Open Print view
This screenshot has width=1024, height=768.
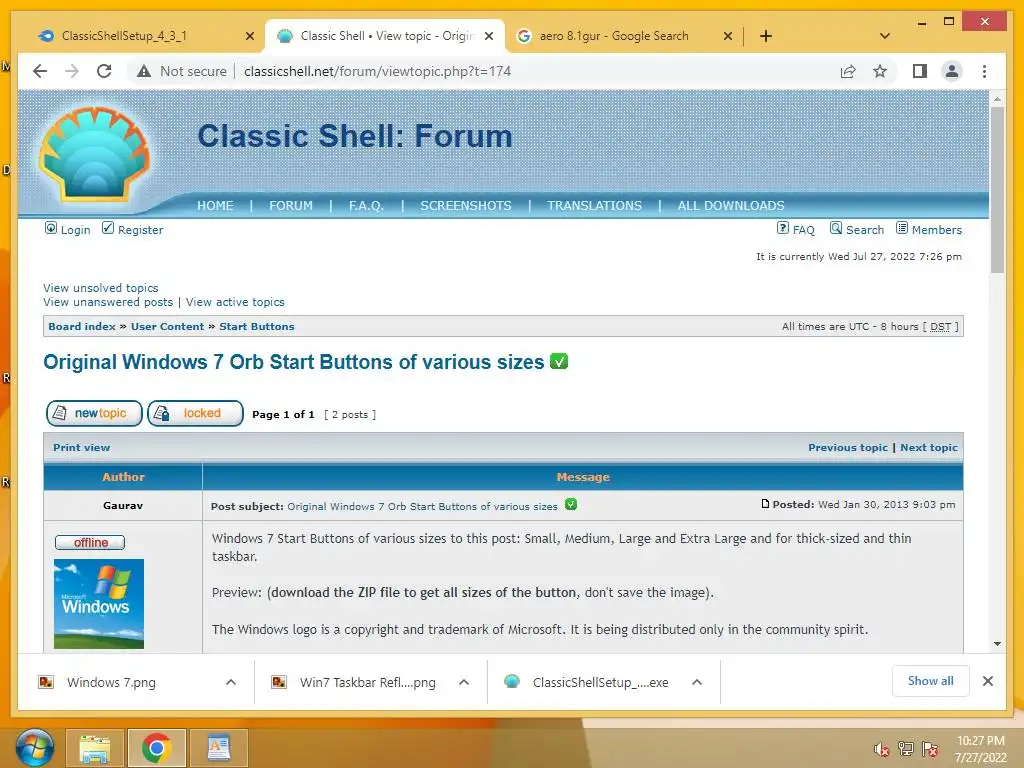point(82,447)
